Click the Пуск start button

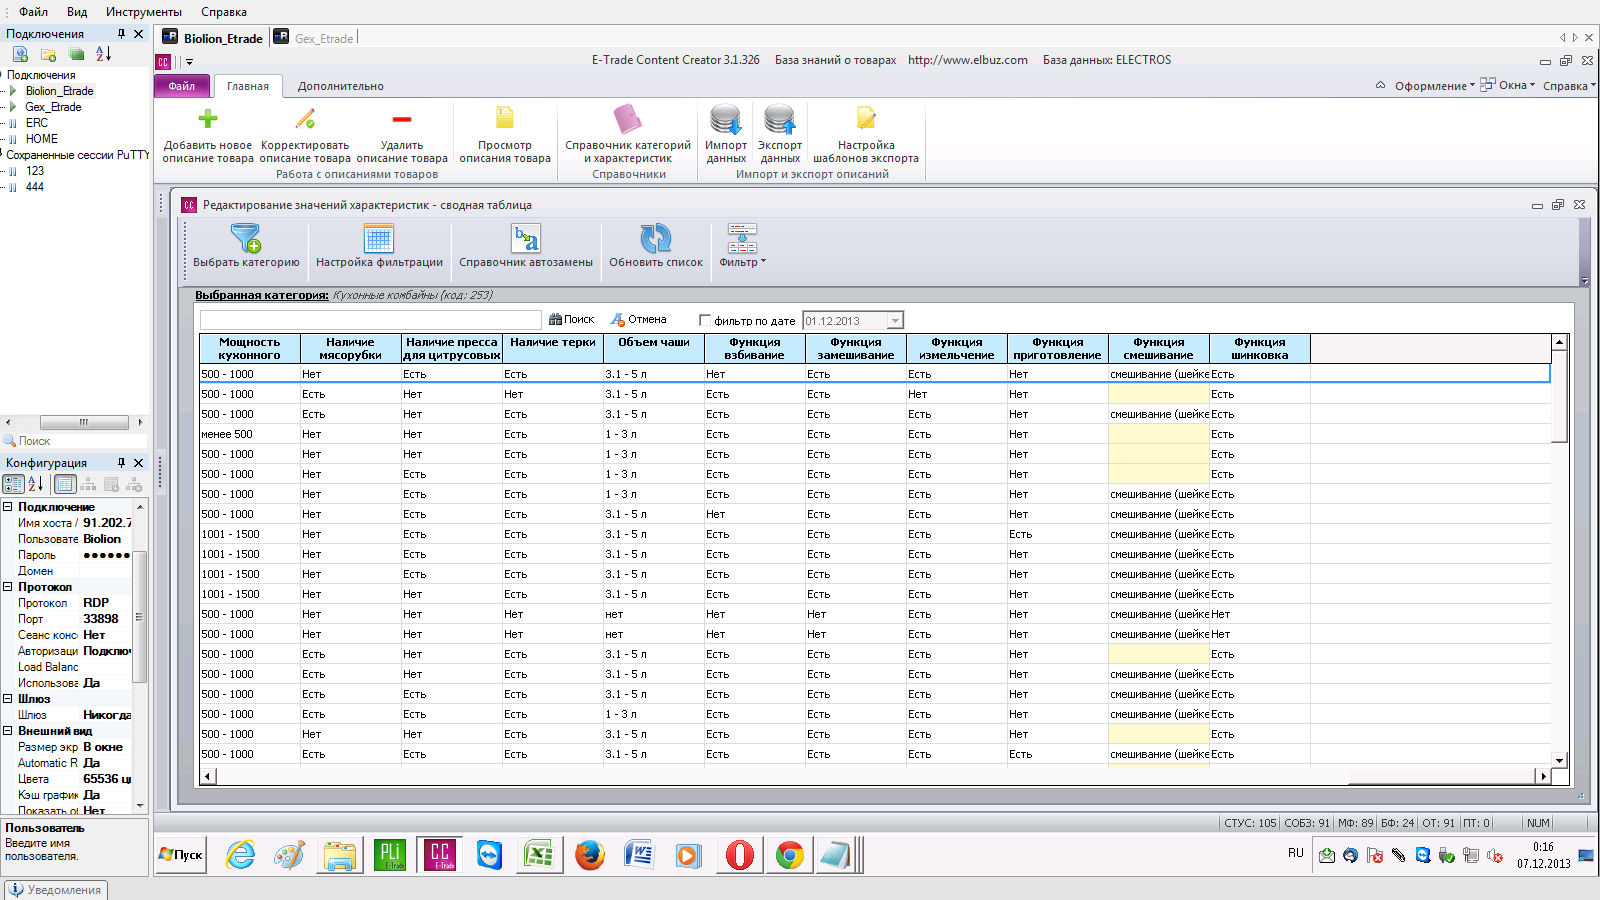(181, 855)
